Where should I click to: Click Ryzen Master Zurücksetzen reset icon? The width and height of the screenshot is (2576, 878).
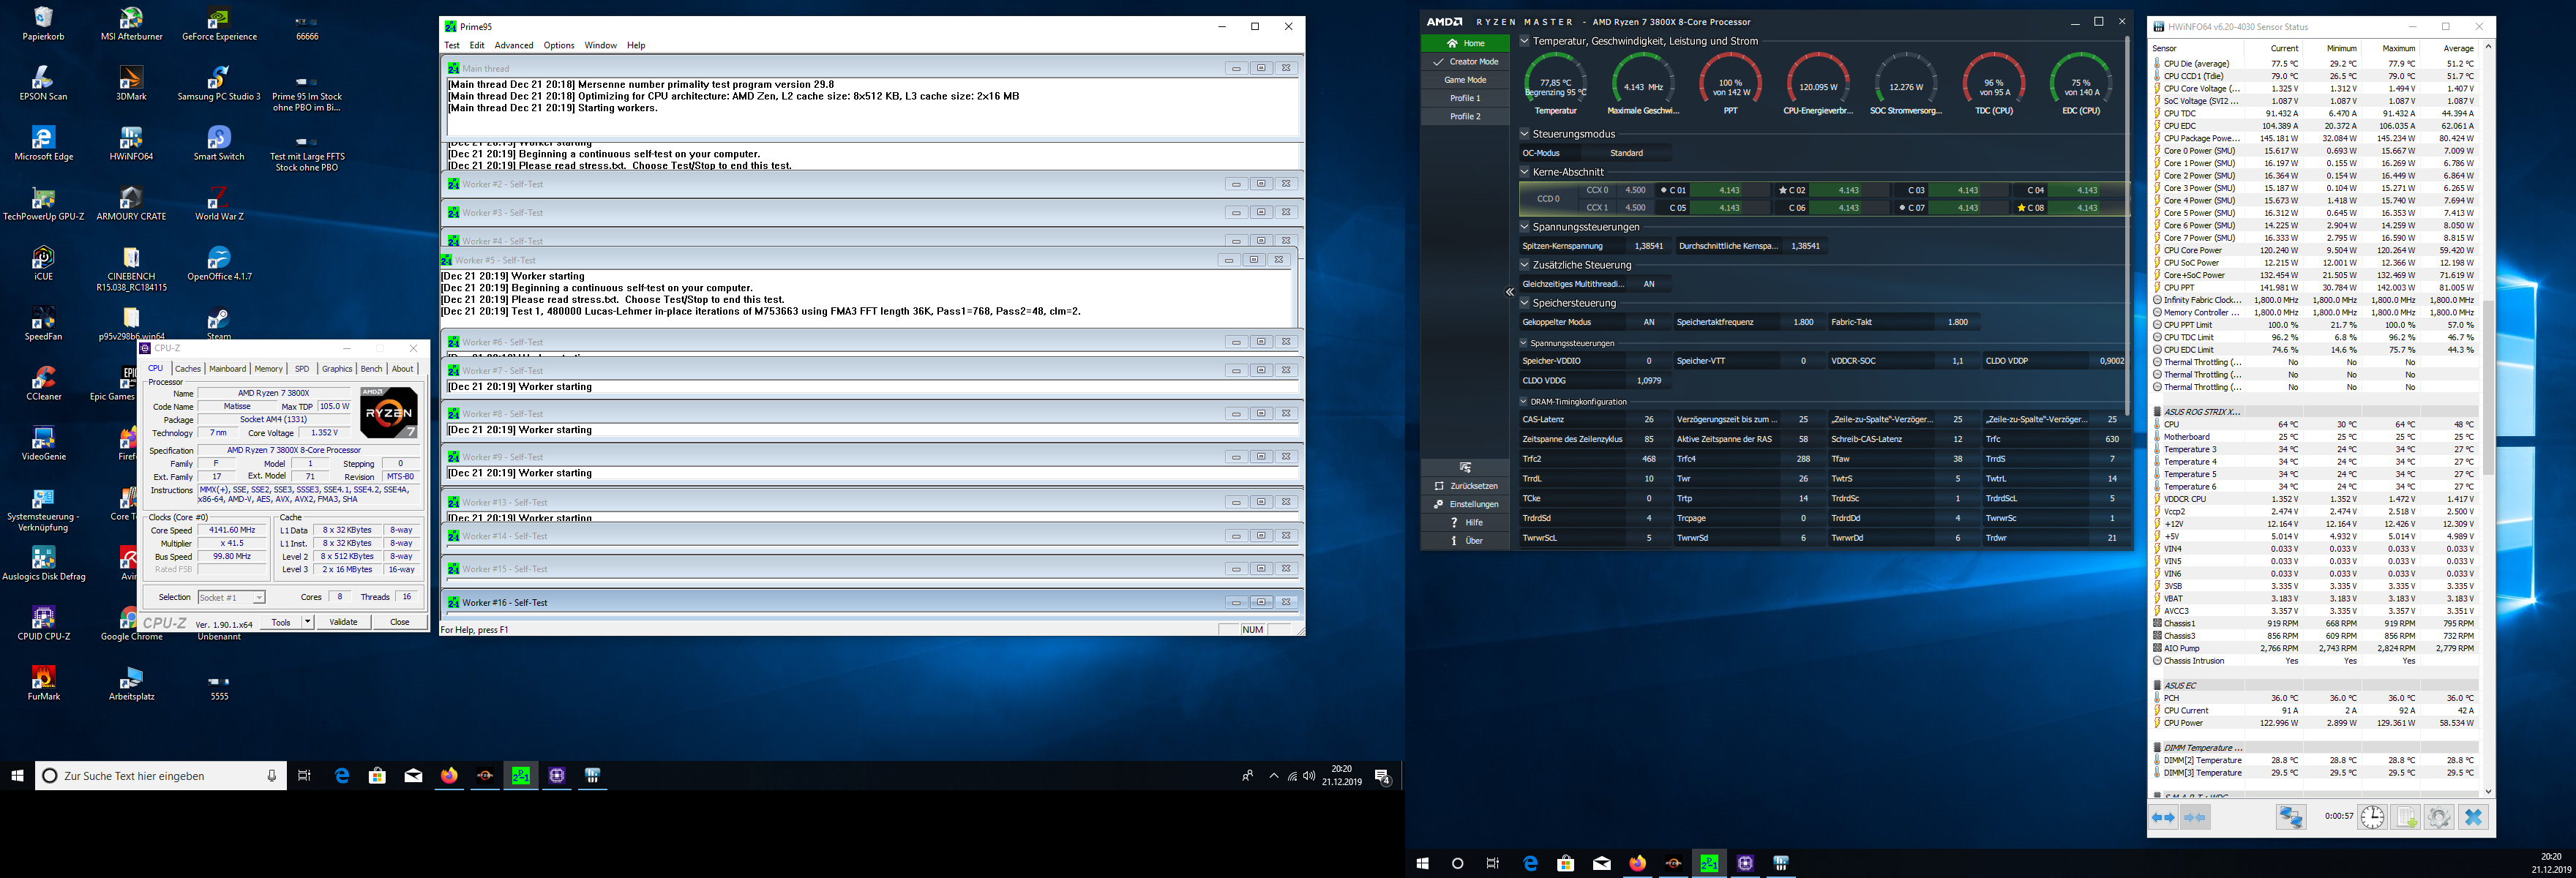pyautogui.click(x=1438, y=486)
